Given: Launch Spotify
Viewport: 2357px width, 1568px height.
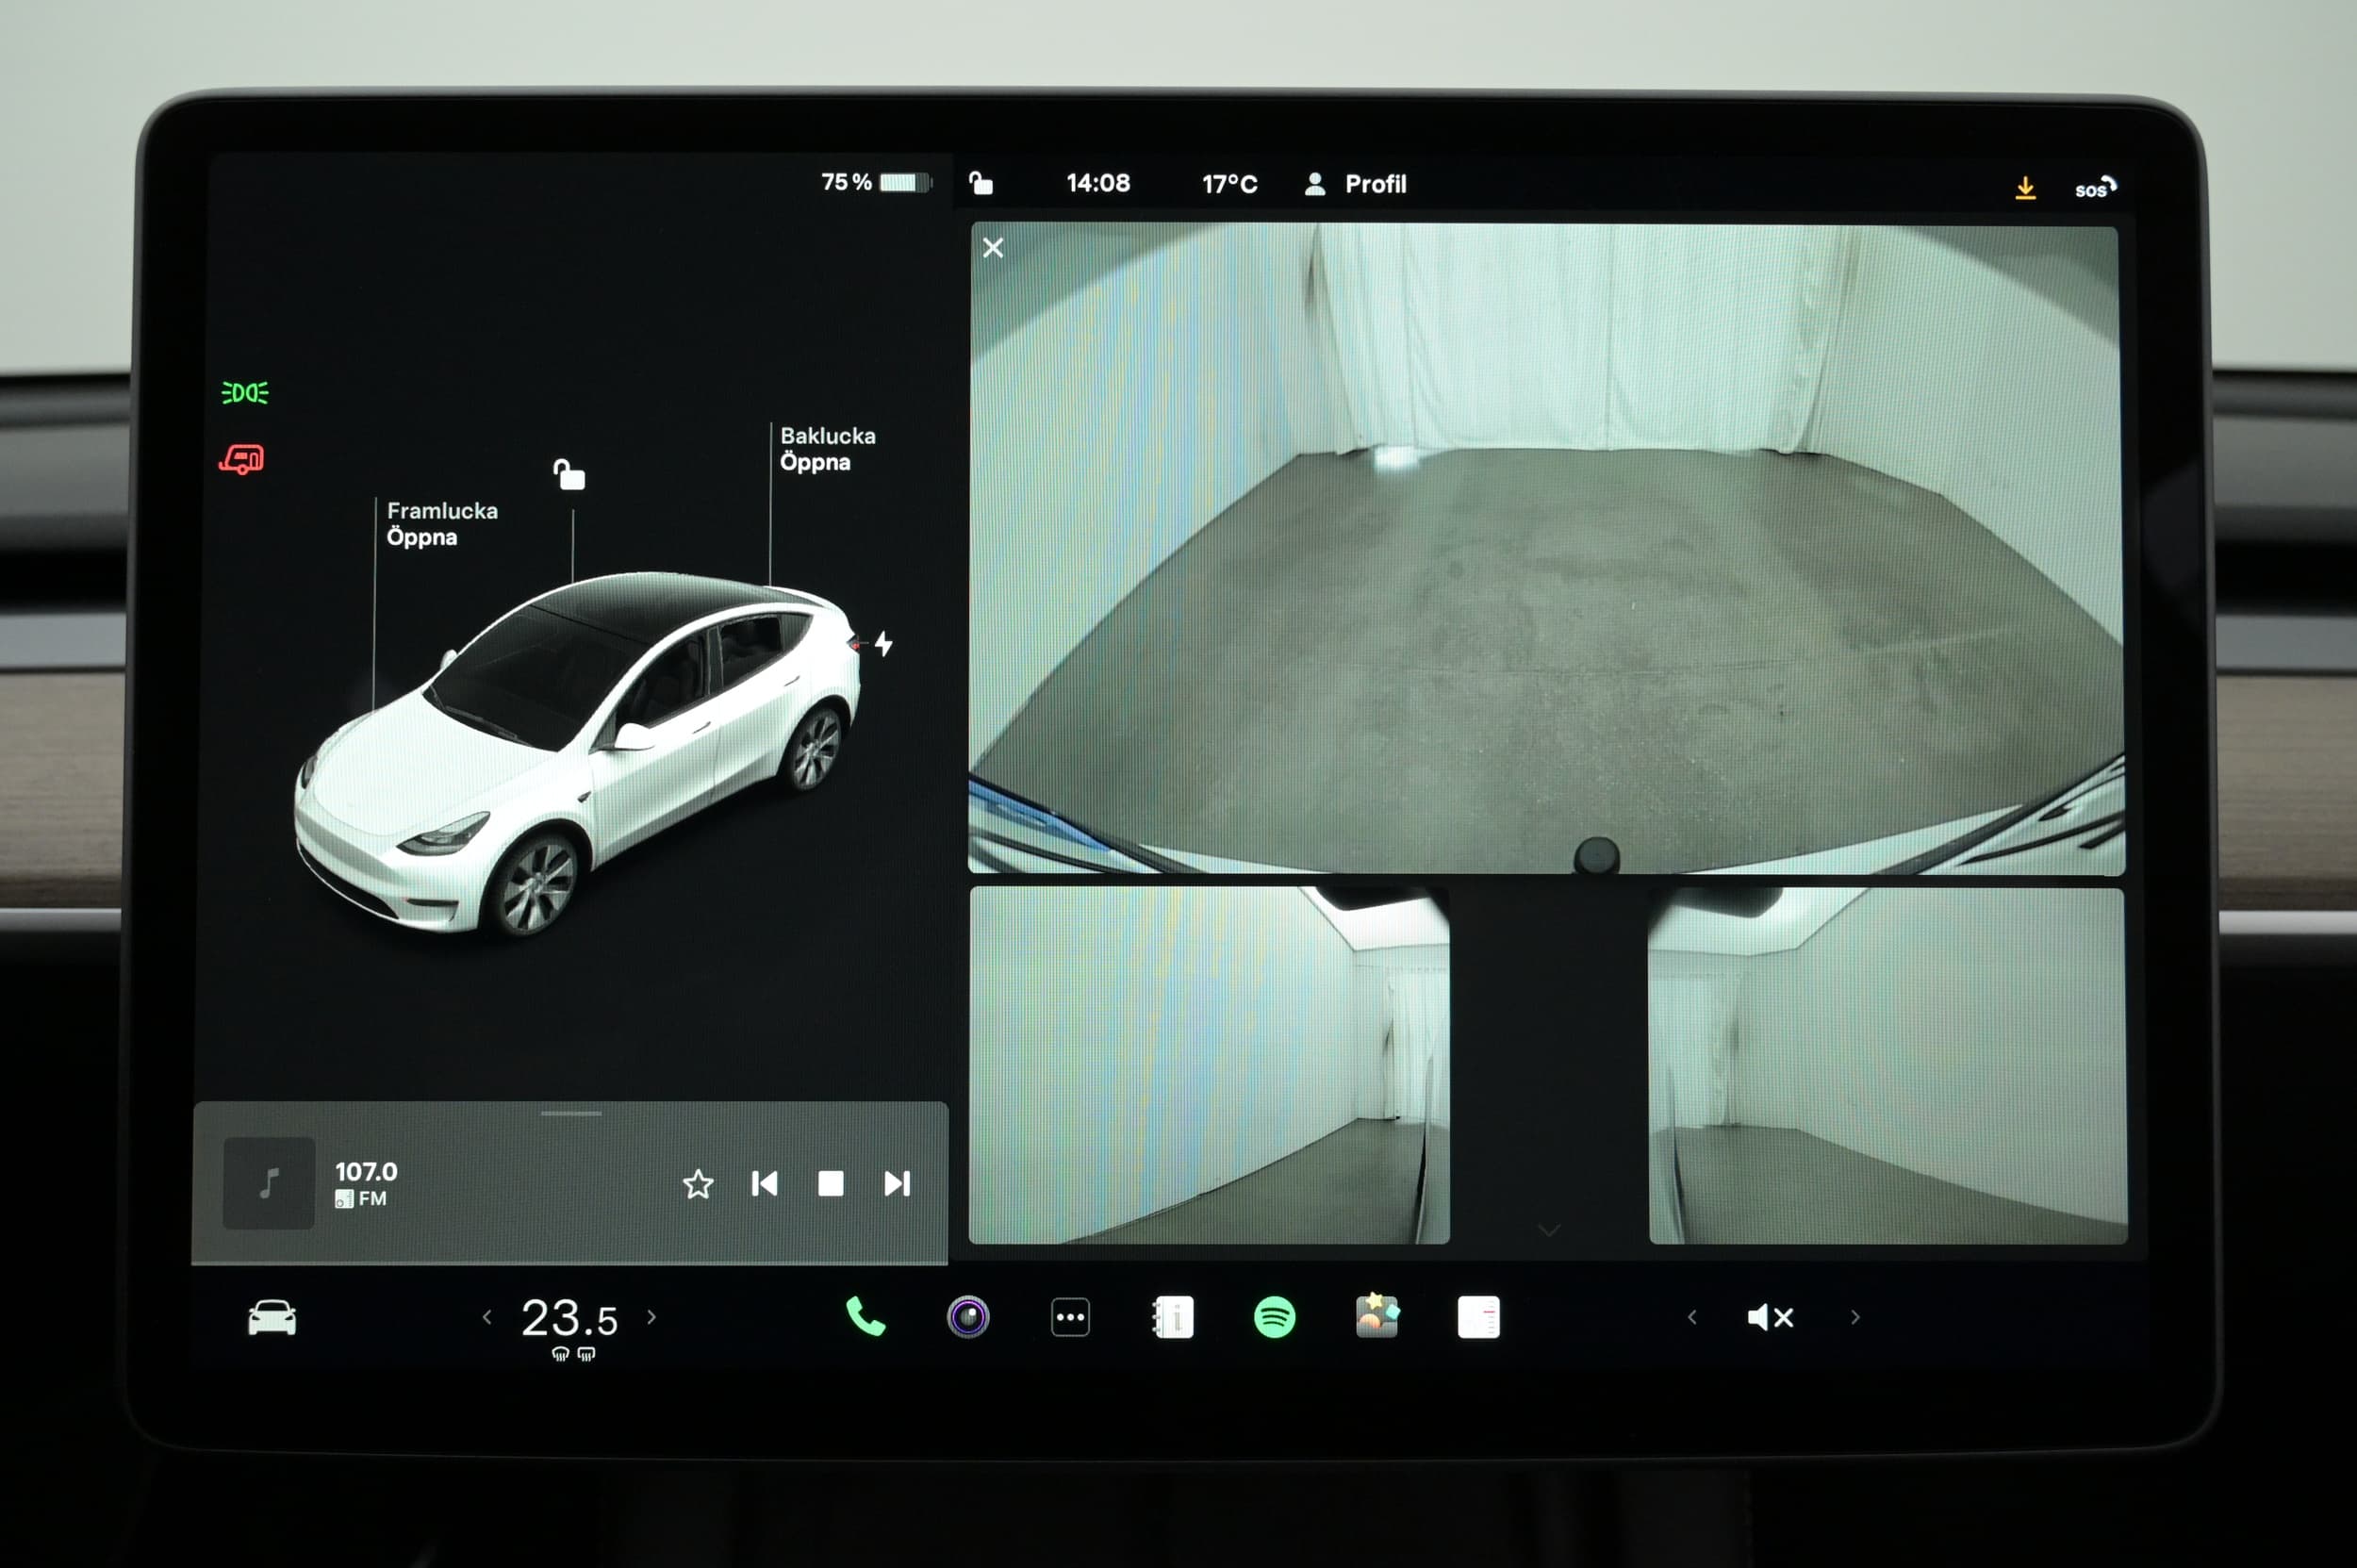Looking at the screenshot, I should [1274, 1317].
